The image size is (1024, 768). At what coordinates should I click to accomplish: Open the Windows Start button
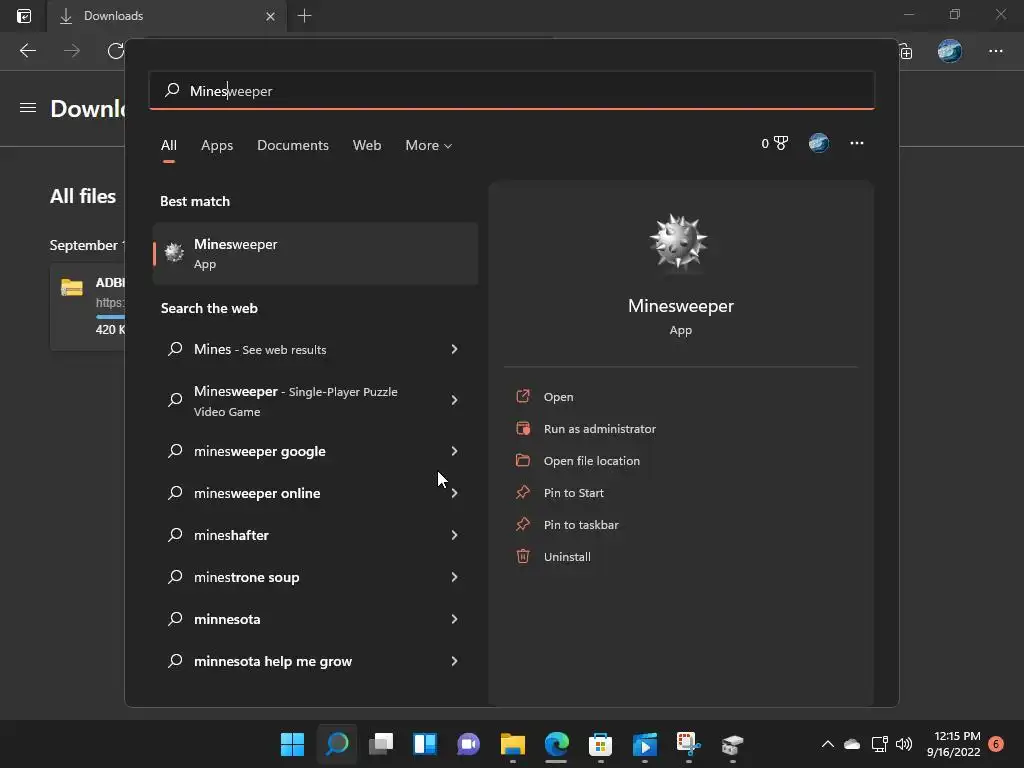[292, 744]
